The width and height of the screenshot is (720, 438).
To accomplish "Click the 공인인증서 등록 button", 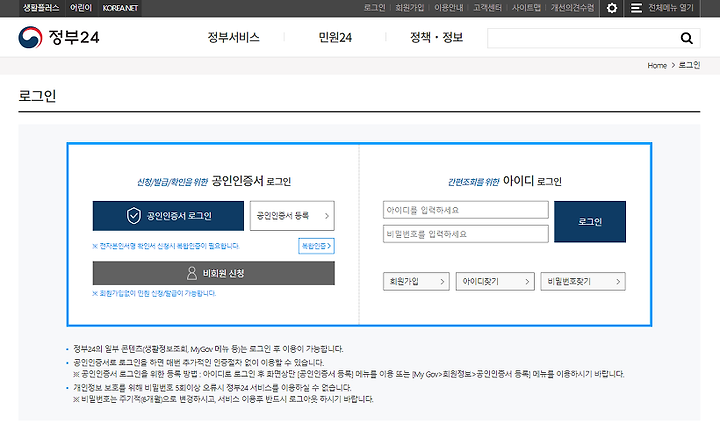I will (x=292, y=216).
